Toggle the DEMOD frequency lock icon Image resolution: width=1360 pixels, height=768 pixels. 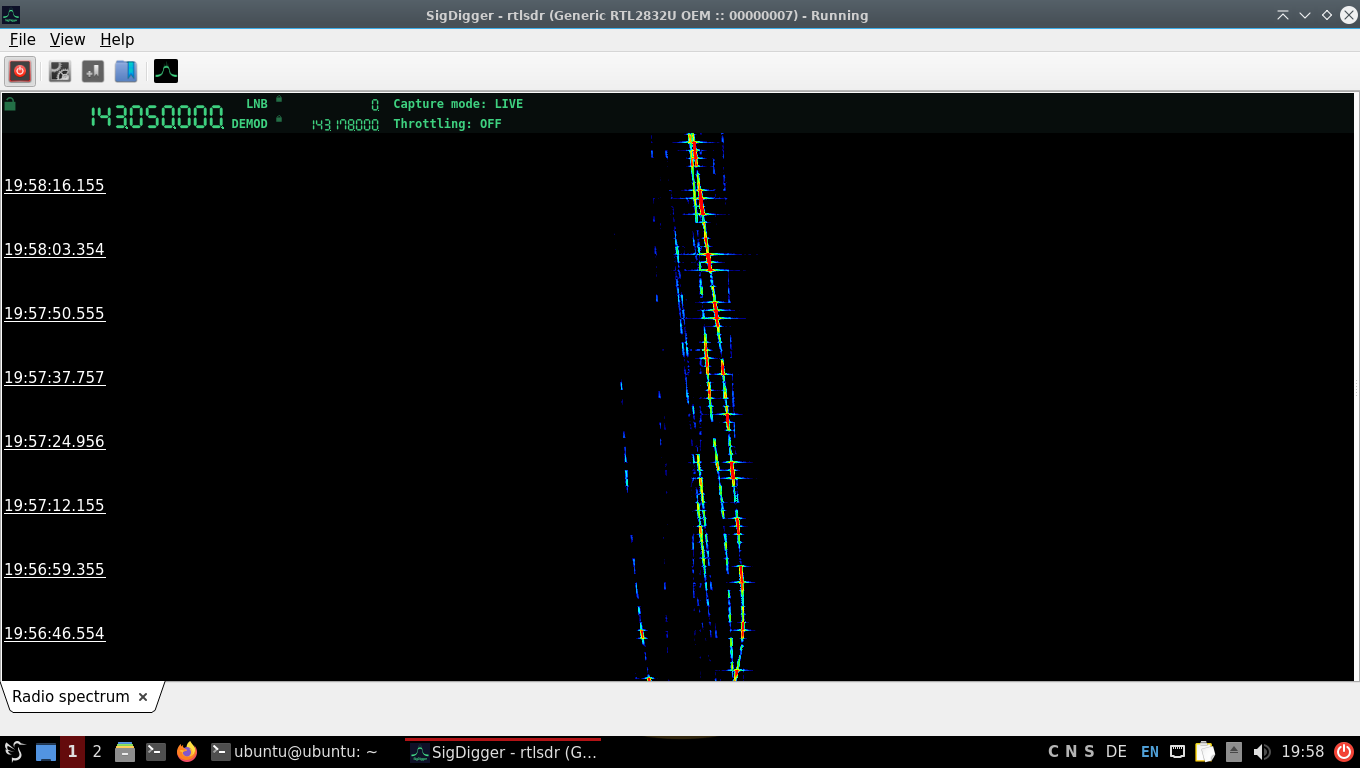[x=279, y=119]
